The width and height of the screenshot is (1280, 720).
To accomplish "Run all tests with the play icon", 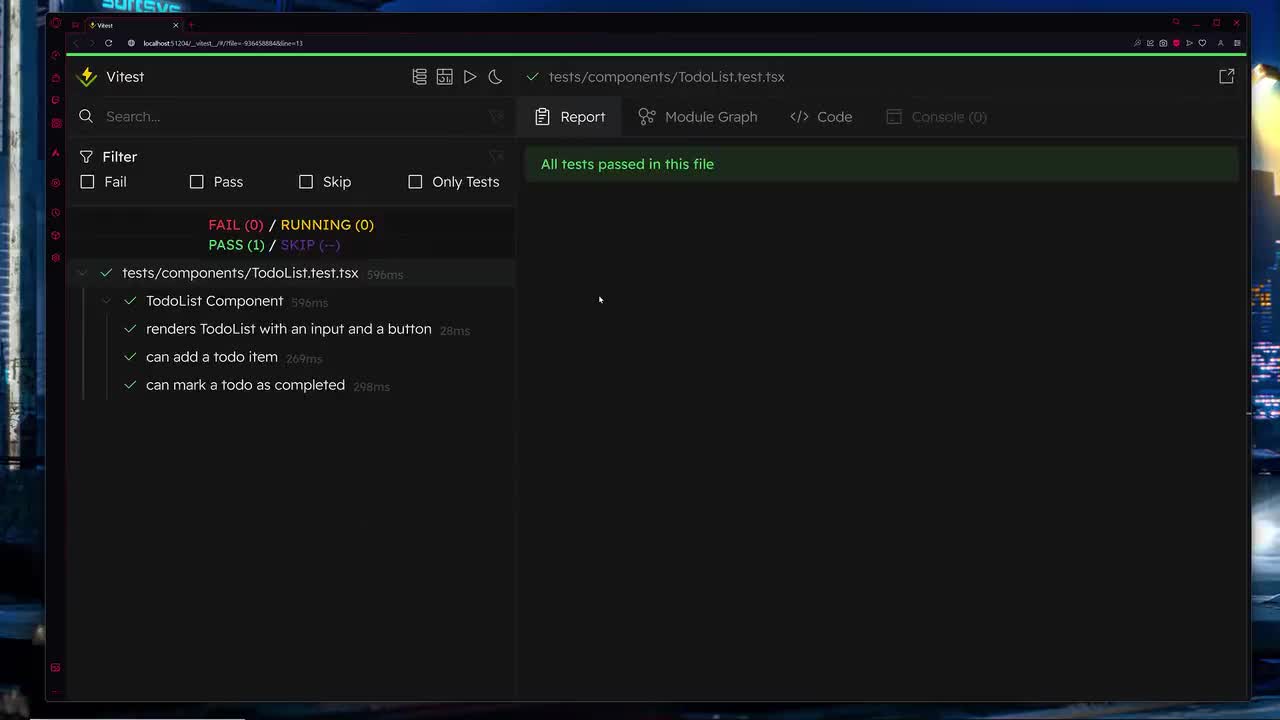I will point(470,77).
